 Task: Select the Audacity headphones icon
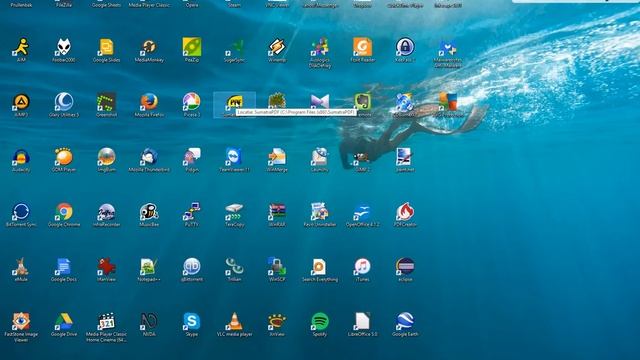point(21,157)
